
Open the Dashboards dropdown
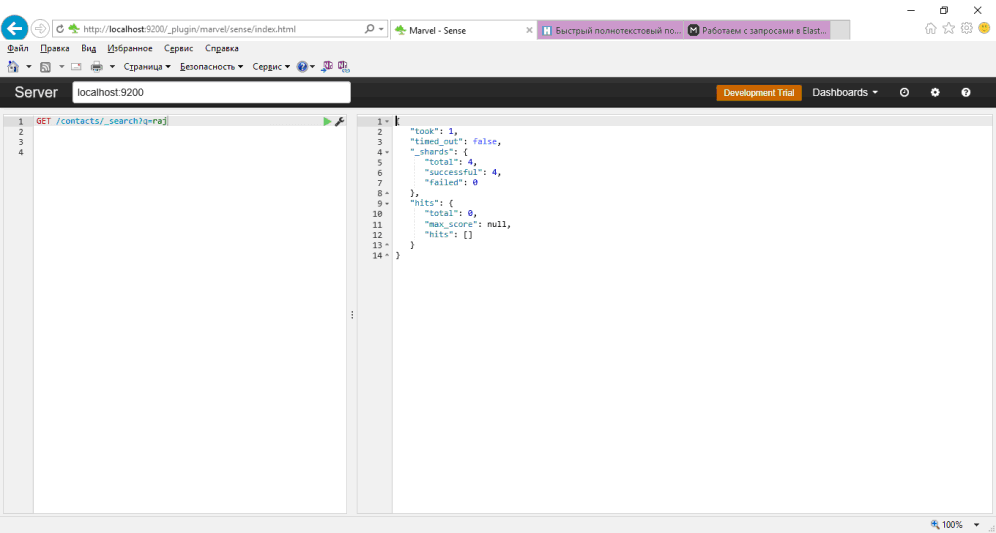[845, 92]
